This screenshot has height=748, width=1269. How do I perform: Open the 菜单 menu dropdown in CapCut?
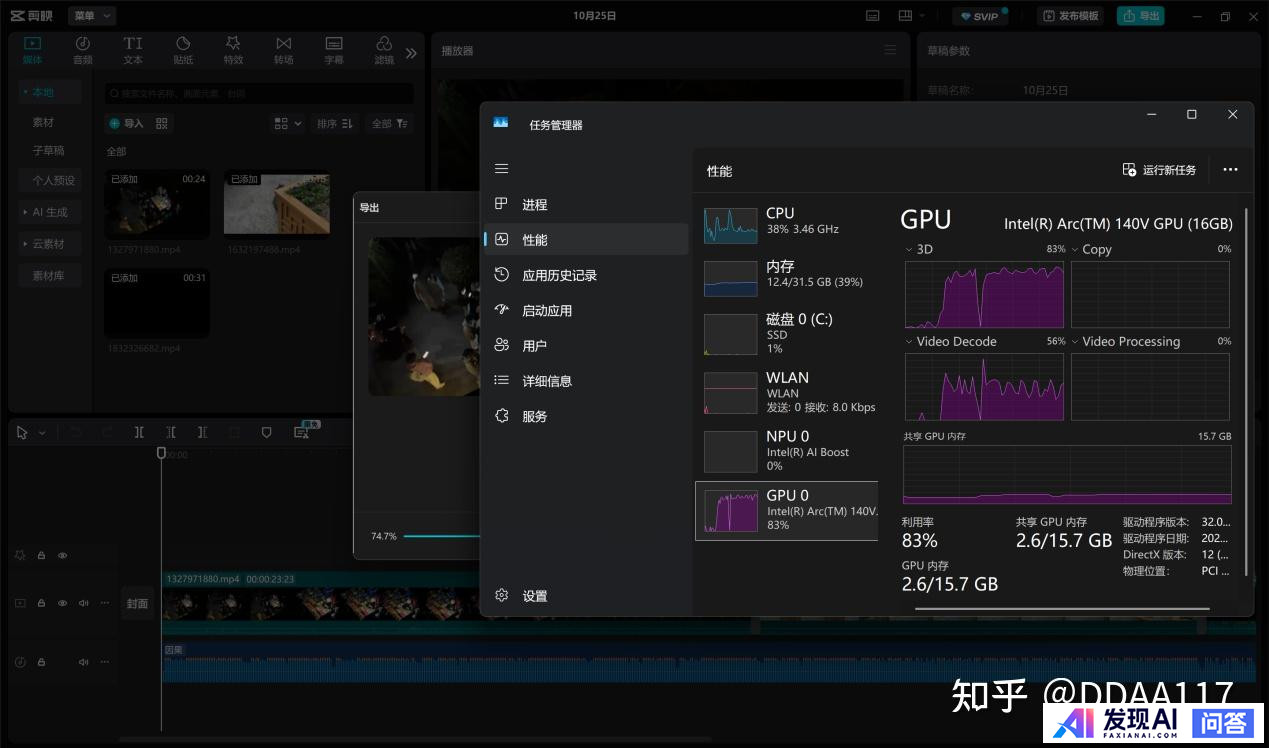coord(92,16)
